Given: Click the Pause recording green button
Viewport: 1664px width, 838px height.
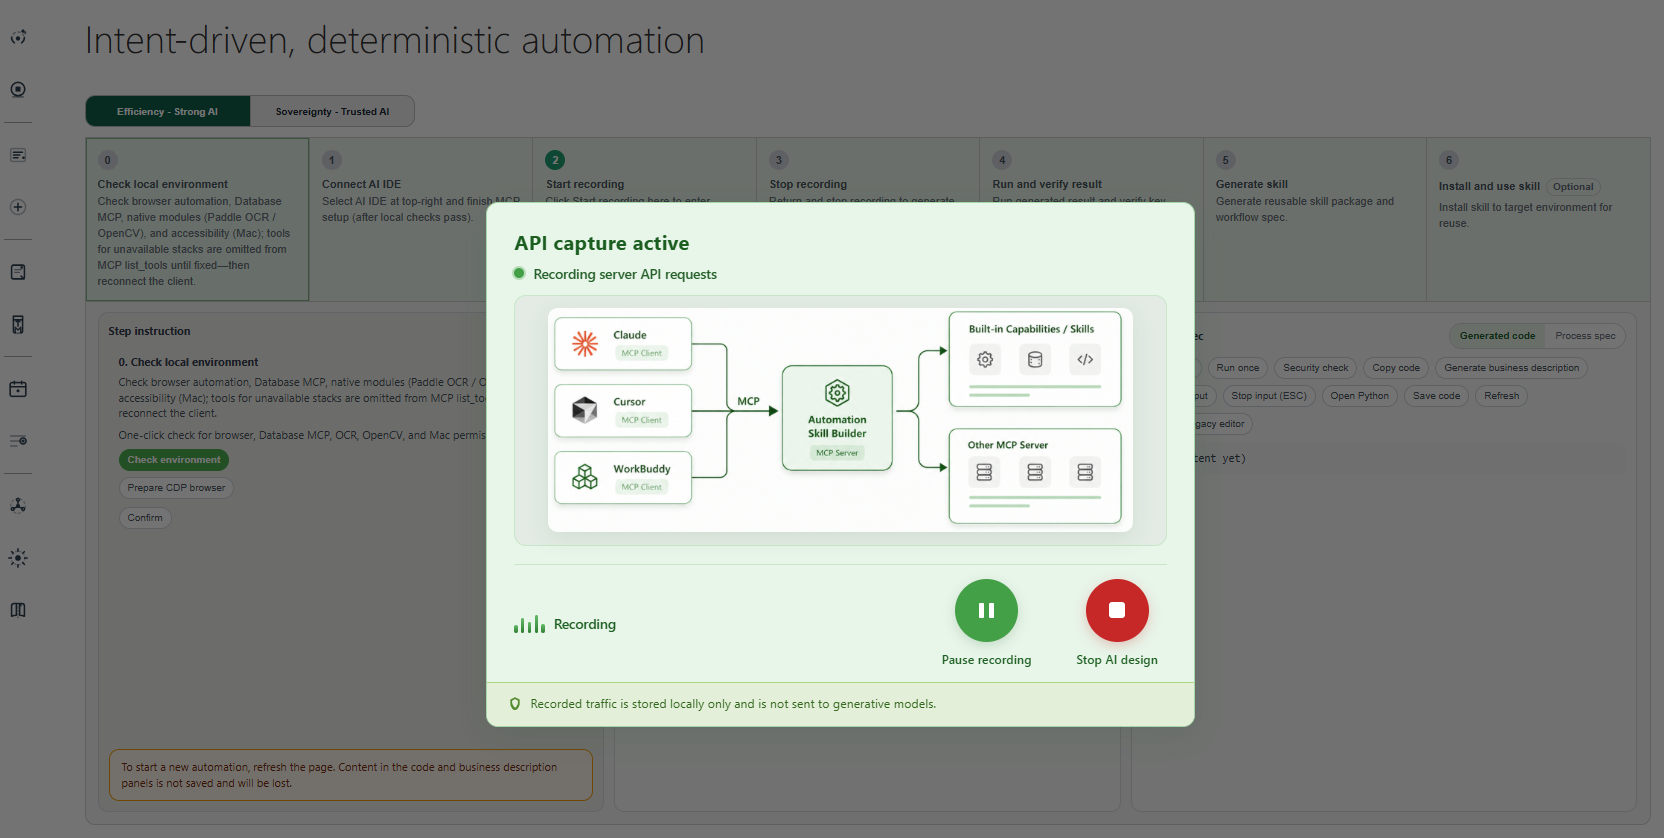Looking at the screenshot, I should (x=986, y=610).
